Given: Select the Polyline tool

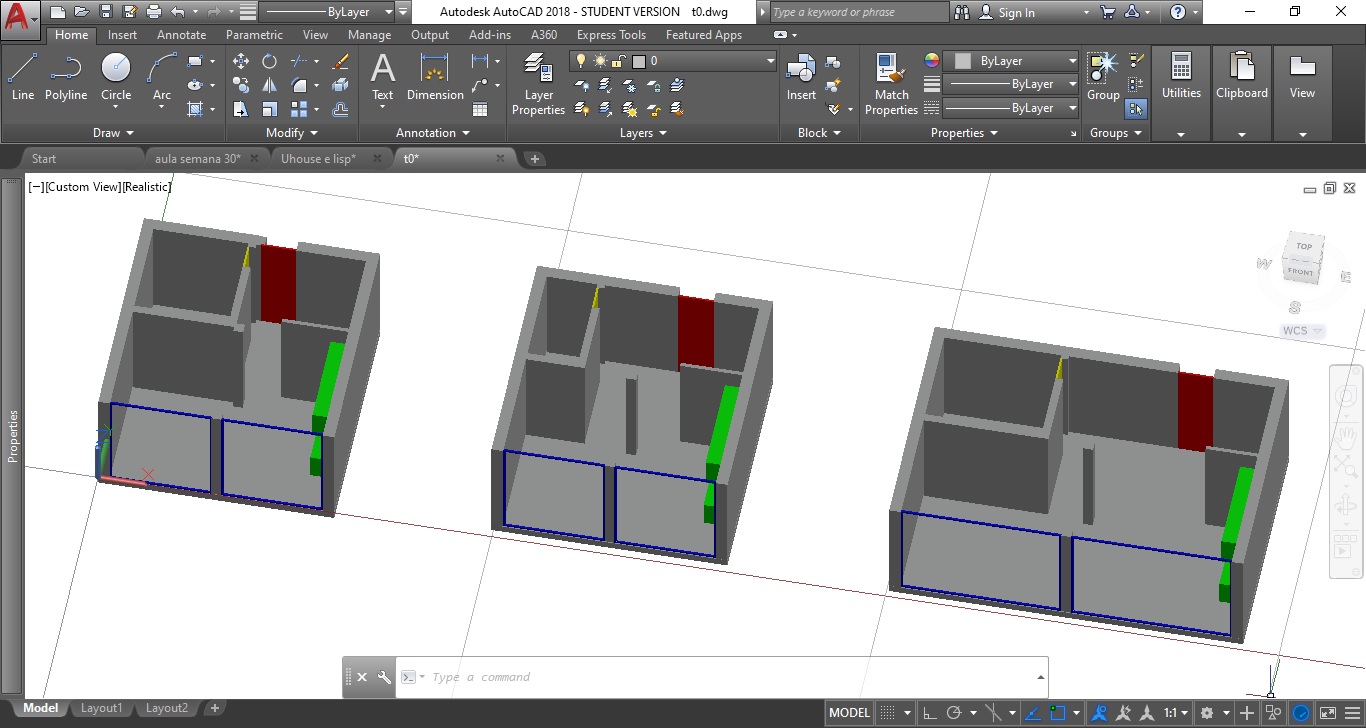Looking at the screenshot, I should pos(65,77).
